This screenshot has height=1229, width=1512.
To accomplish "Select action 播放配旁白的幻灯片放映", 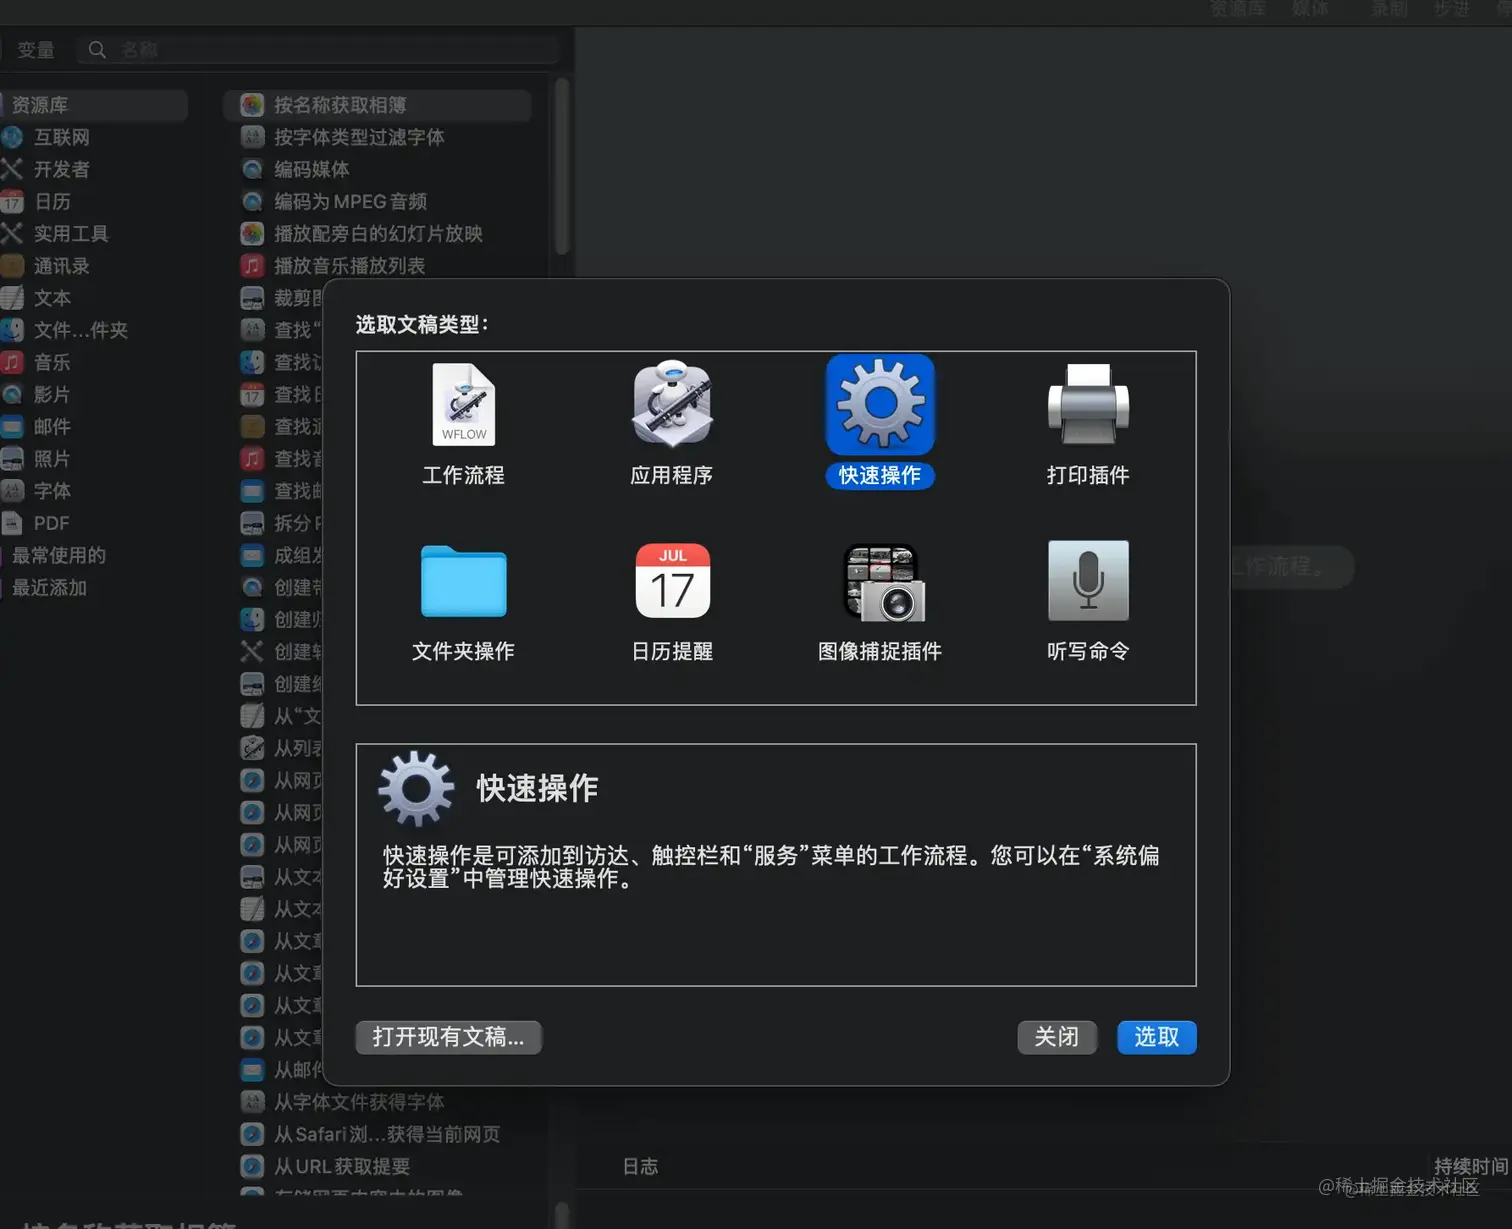I will pos(378,233).
